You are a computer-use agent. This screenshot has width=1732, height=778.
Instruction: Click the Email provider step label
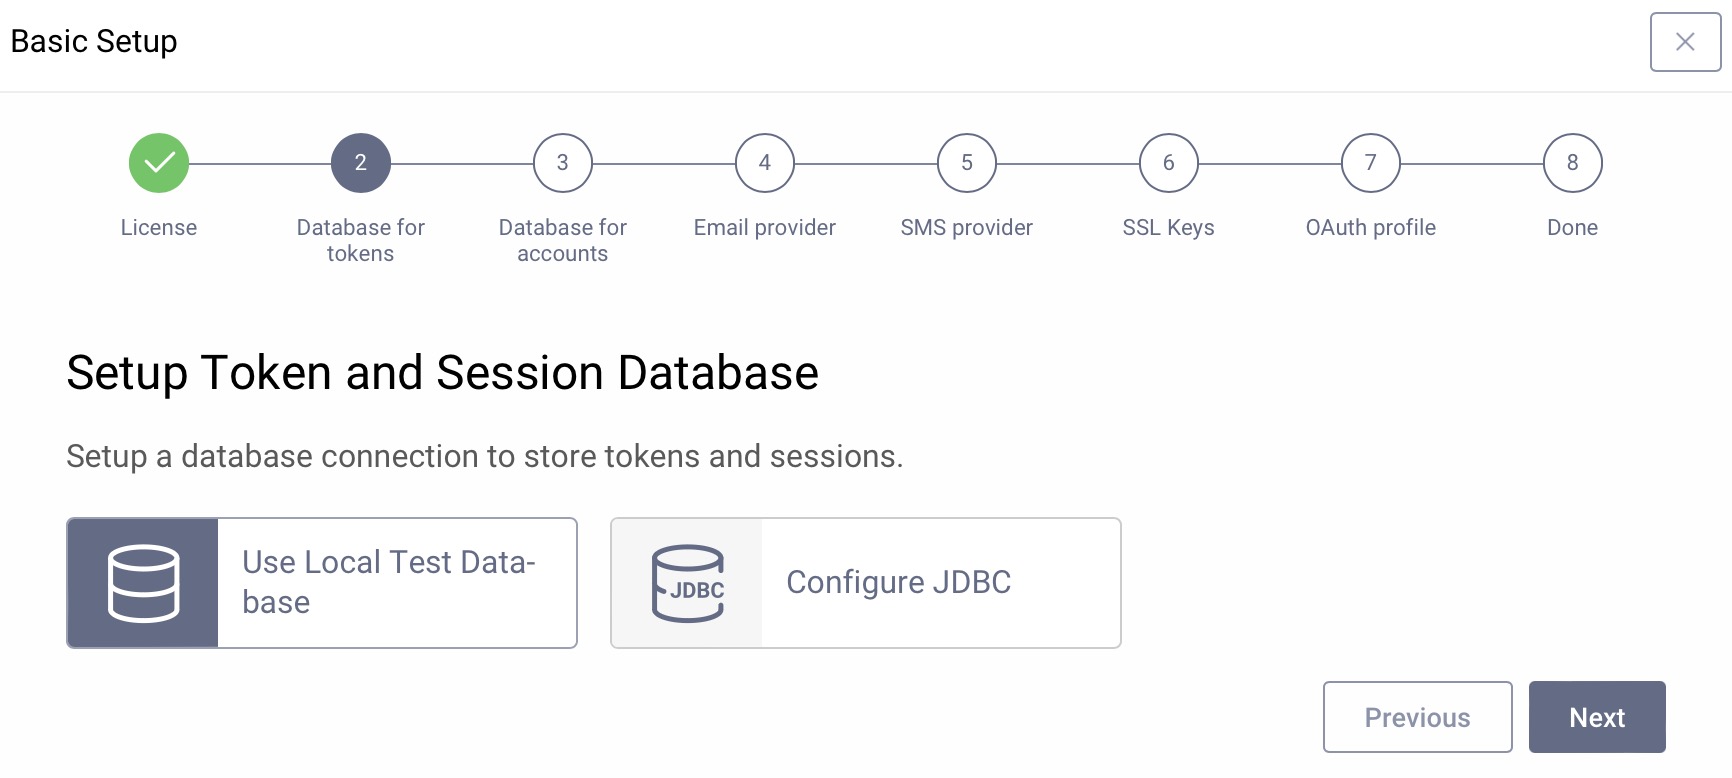[765, 228]
